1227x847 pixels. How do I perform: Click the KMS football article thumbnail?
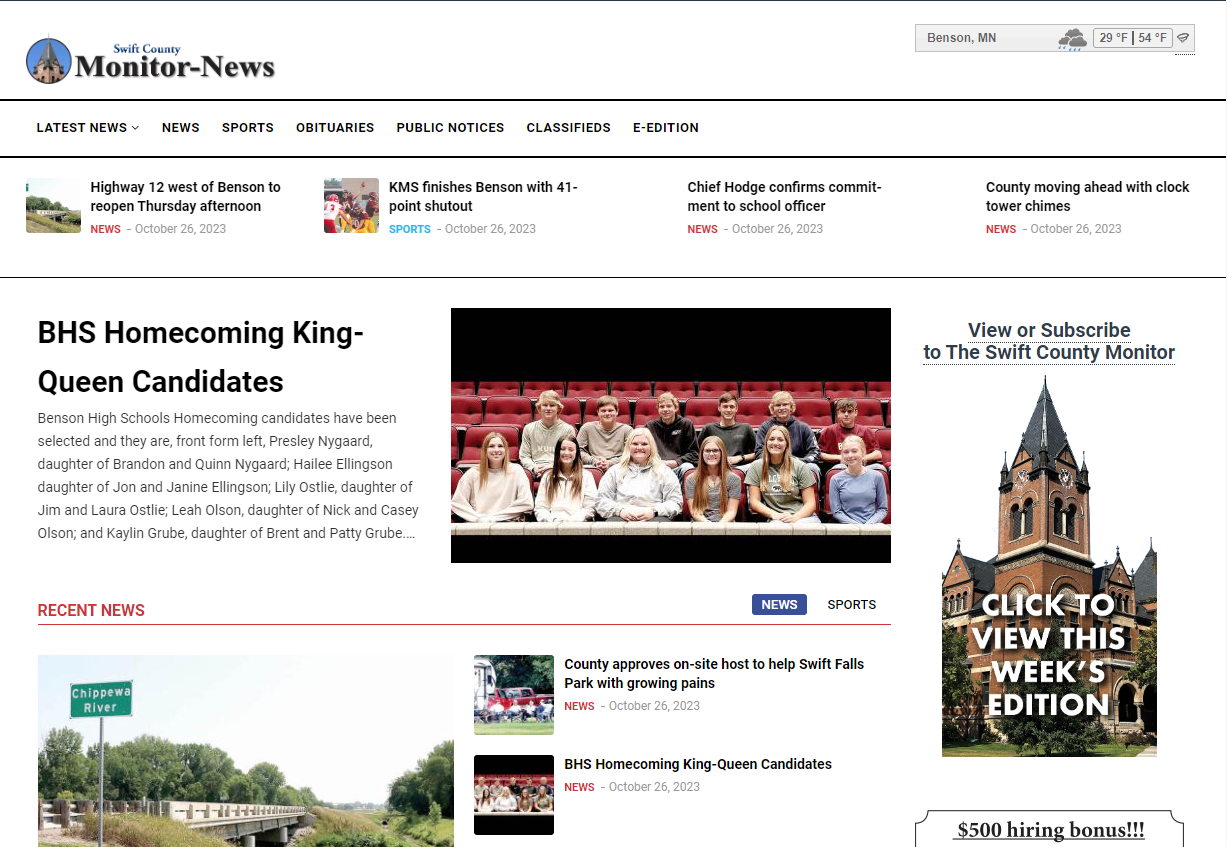pos(351,206)
